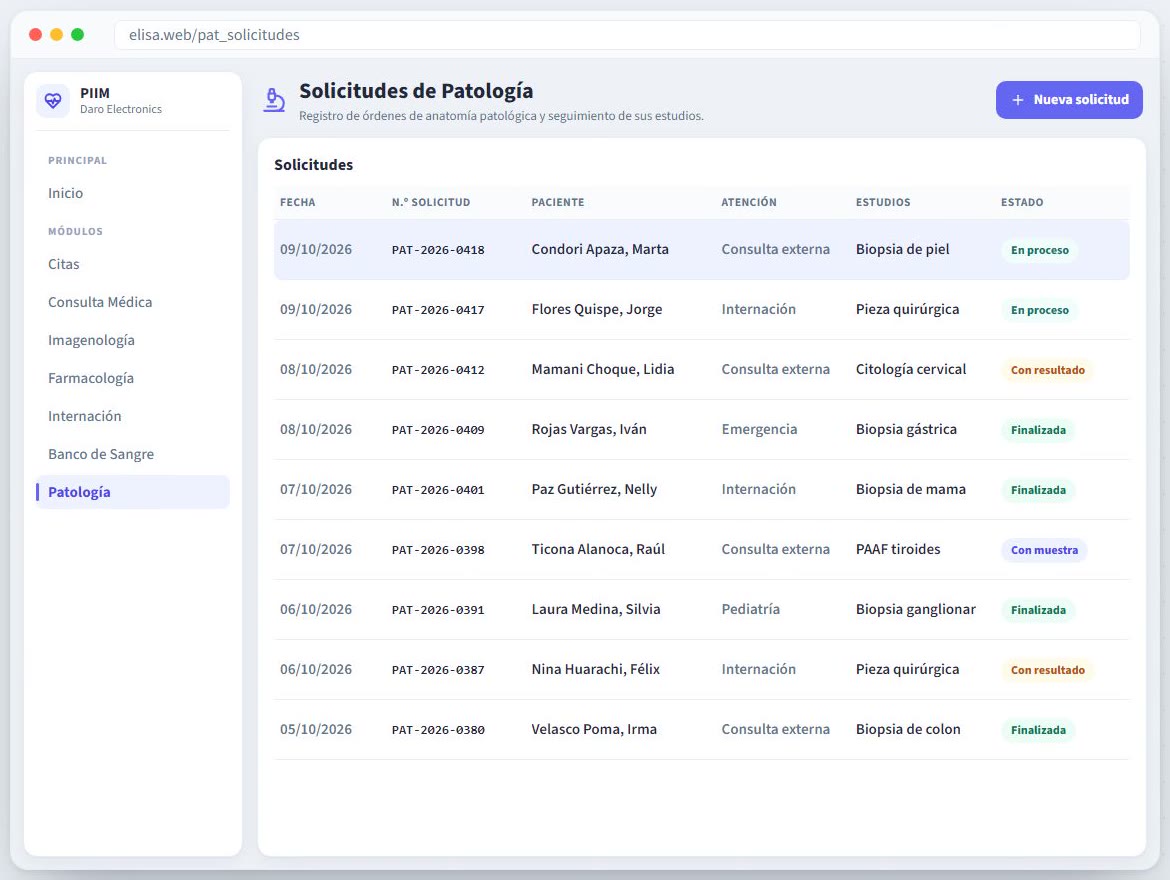Viewport: 1170px width, 880px height.
Task: Open Banco de Sangre module
Action: tap(133, 455)
